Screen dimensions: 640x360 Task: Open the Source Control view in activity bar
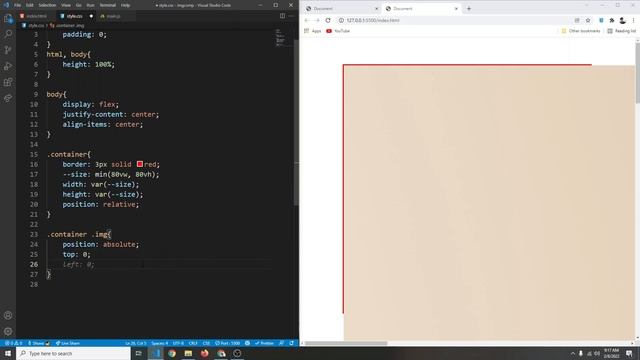tap(8, 50)
